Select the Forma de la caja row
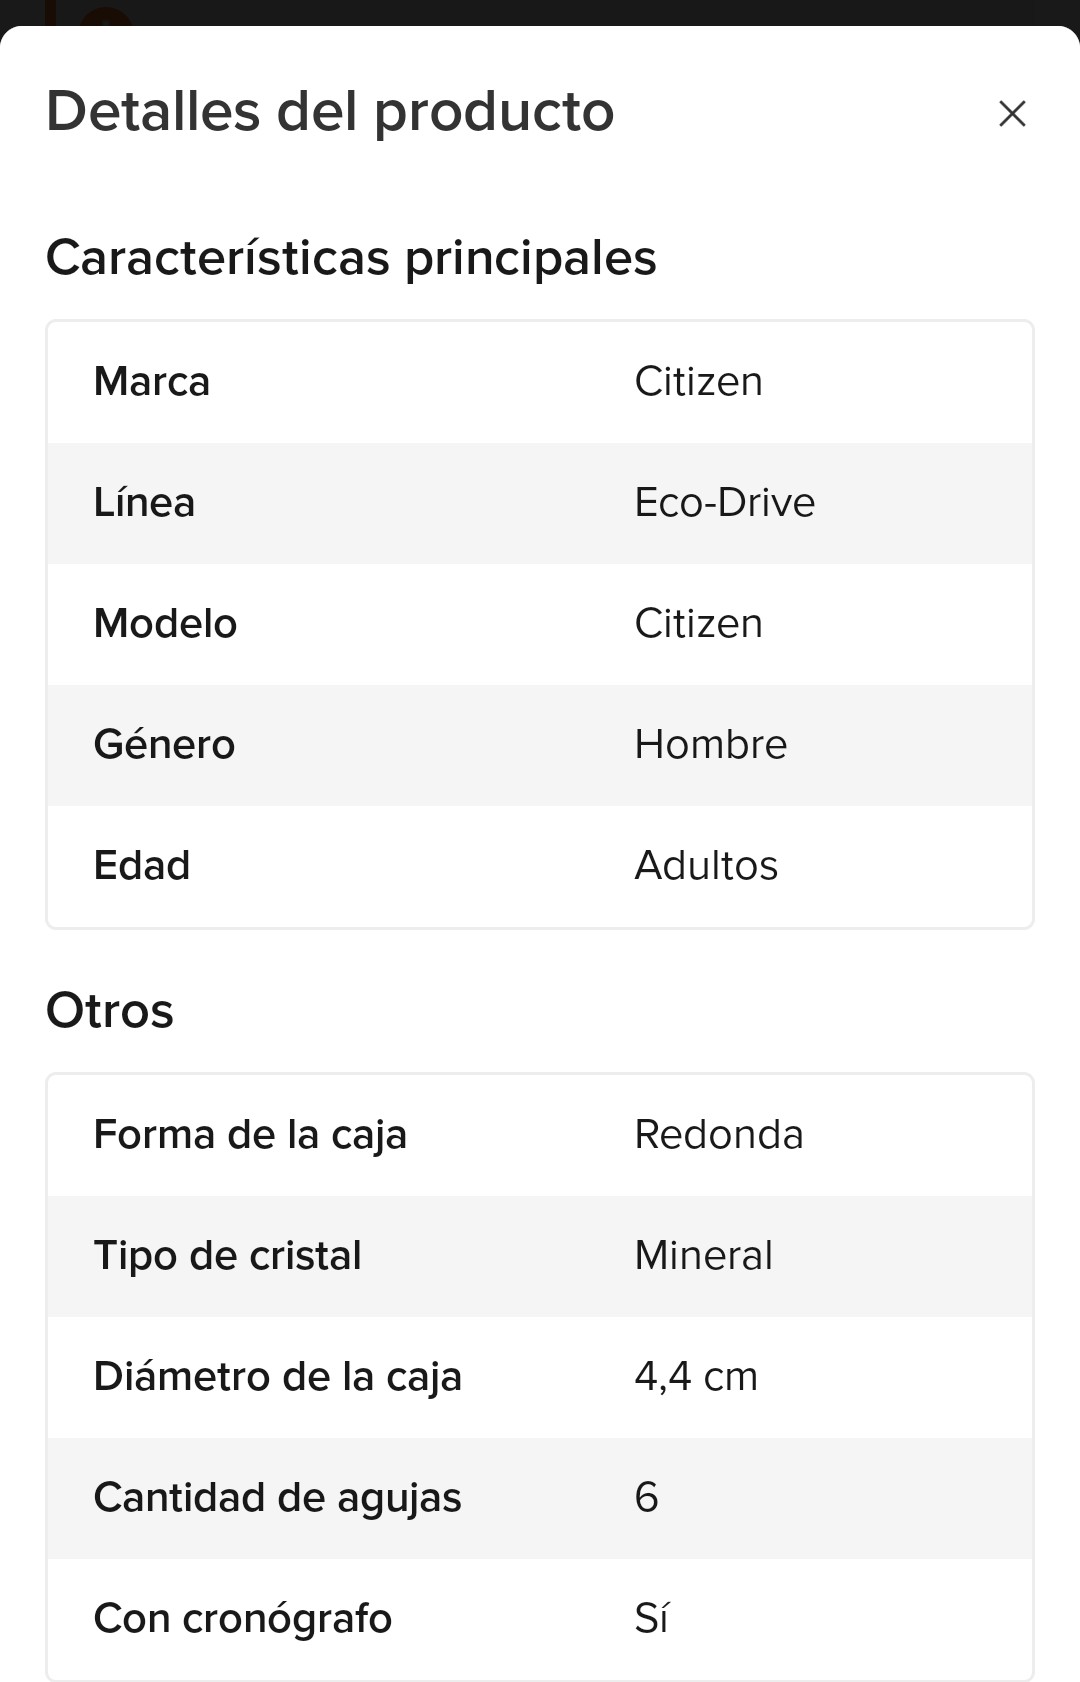This screenshot has height=1682, width=1080. (540, 1136)
